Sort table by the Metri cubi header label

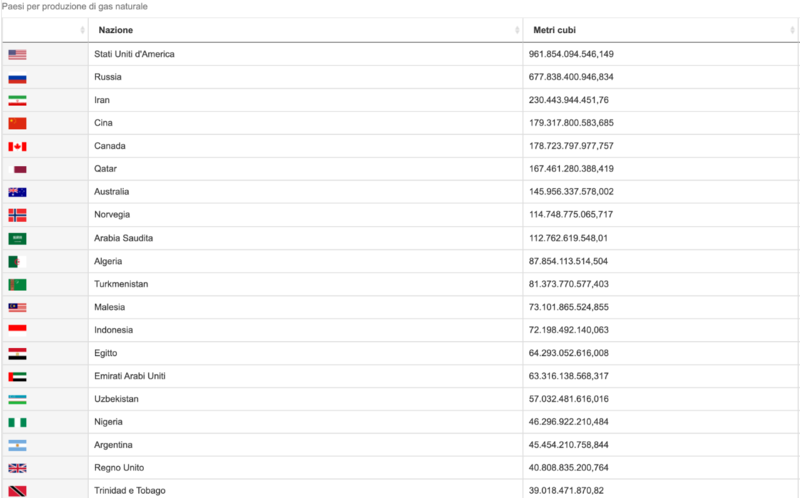point(554,30)
